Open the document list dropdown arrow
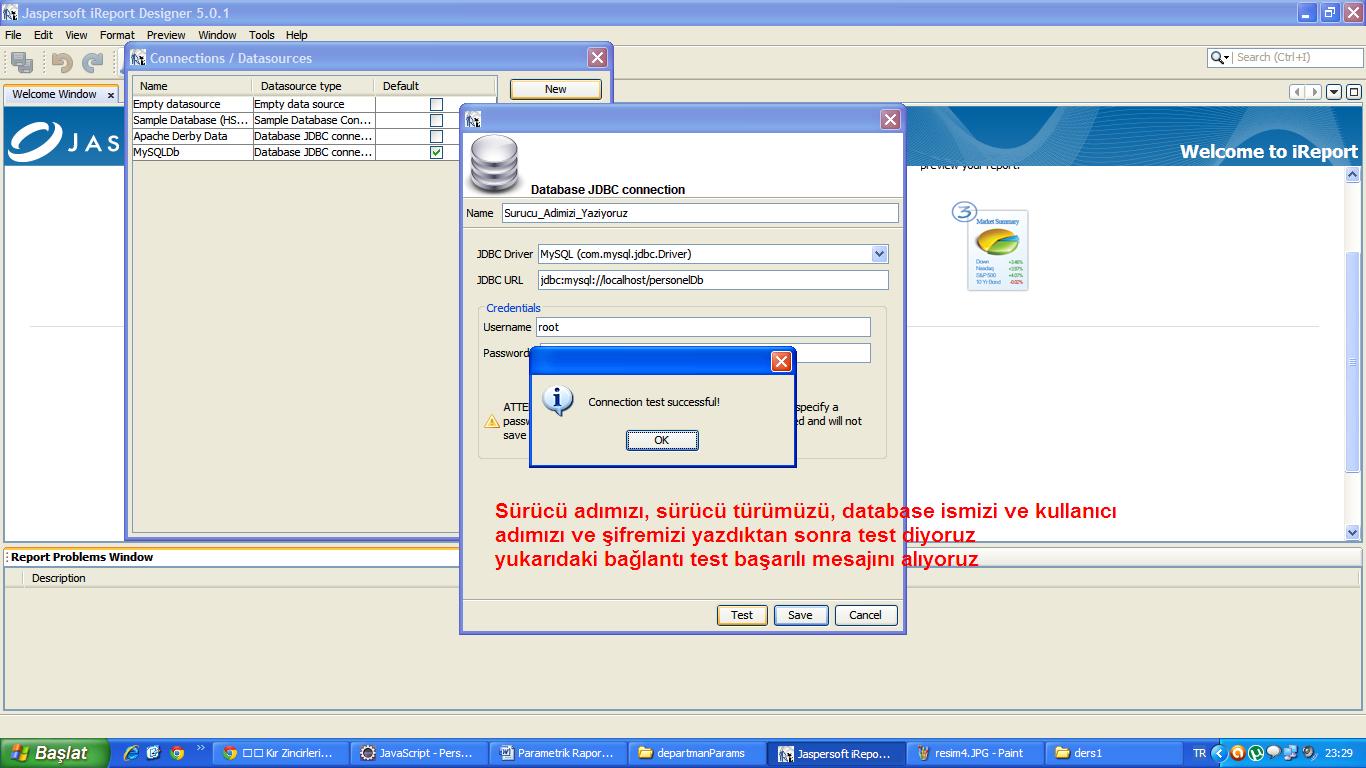 click(x=1334, y=92)
